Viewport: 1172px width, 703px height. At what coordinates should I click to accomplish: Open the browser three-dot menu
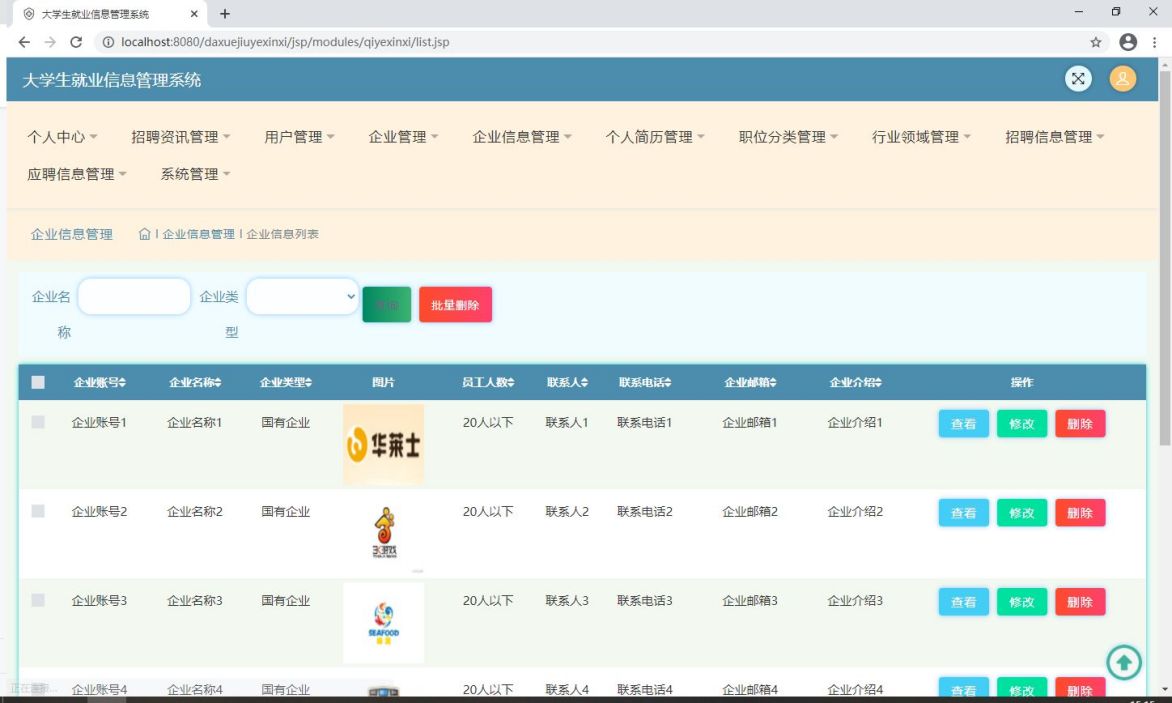(x=1155, y=42)
